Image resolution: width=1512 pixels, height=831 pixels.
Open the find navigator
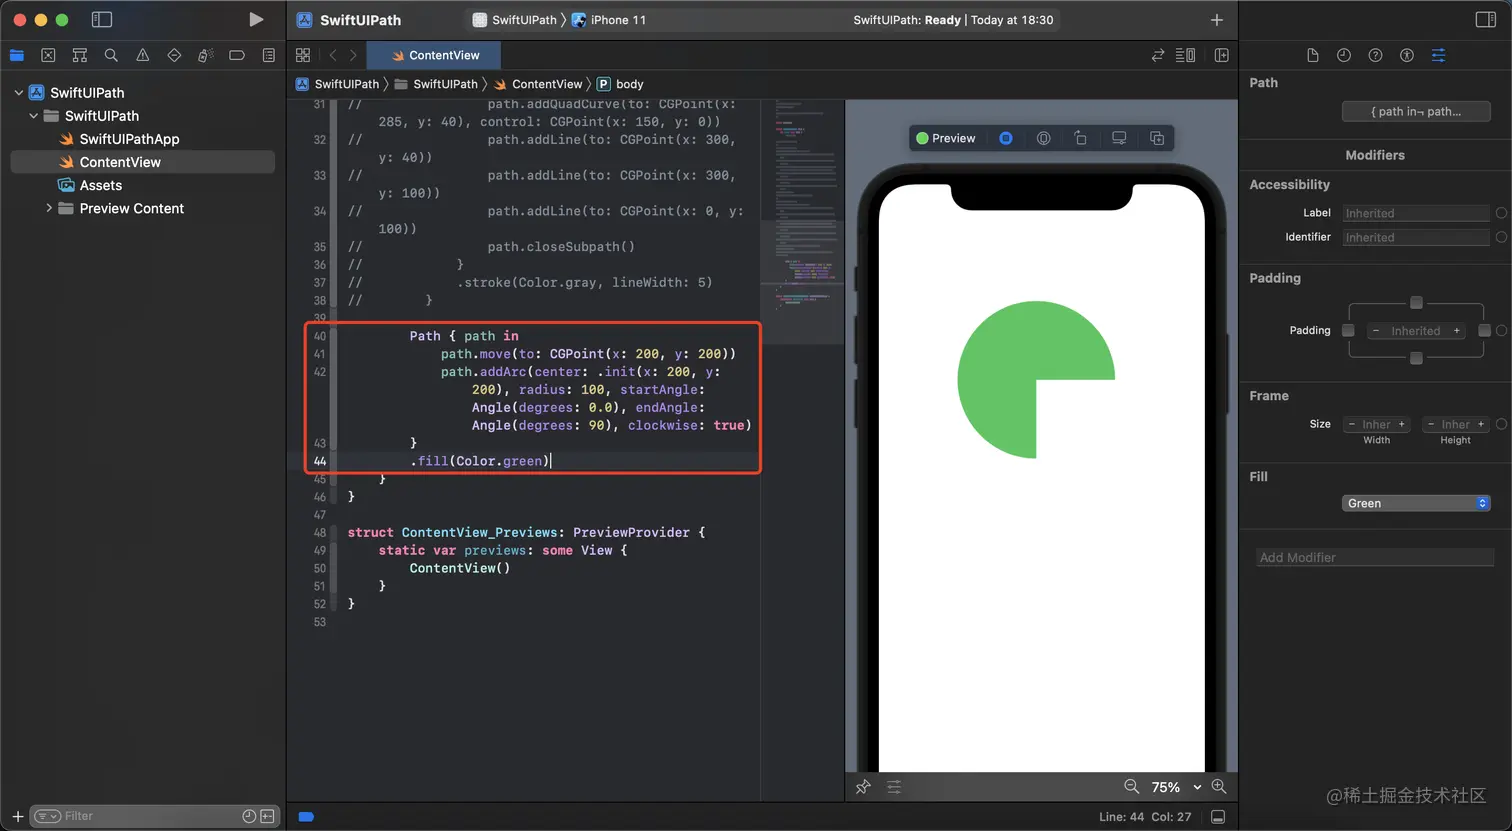(x=111, y=55)
